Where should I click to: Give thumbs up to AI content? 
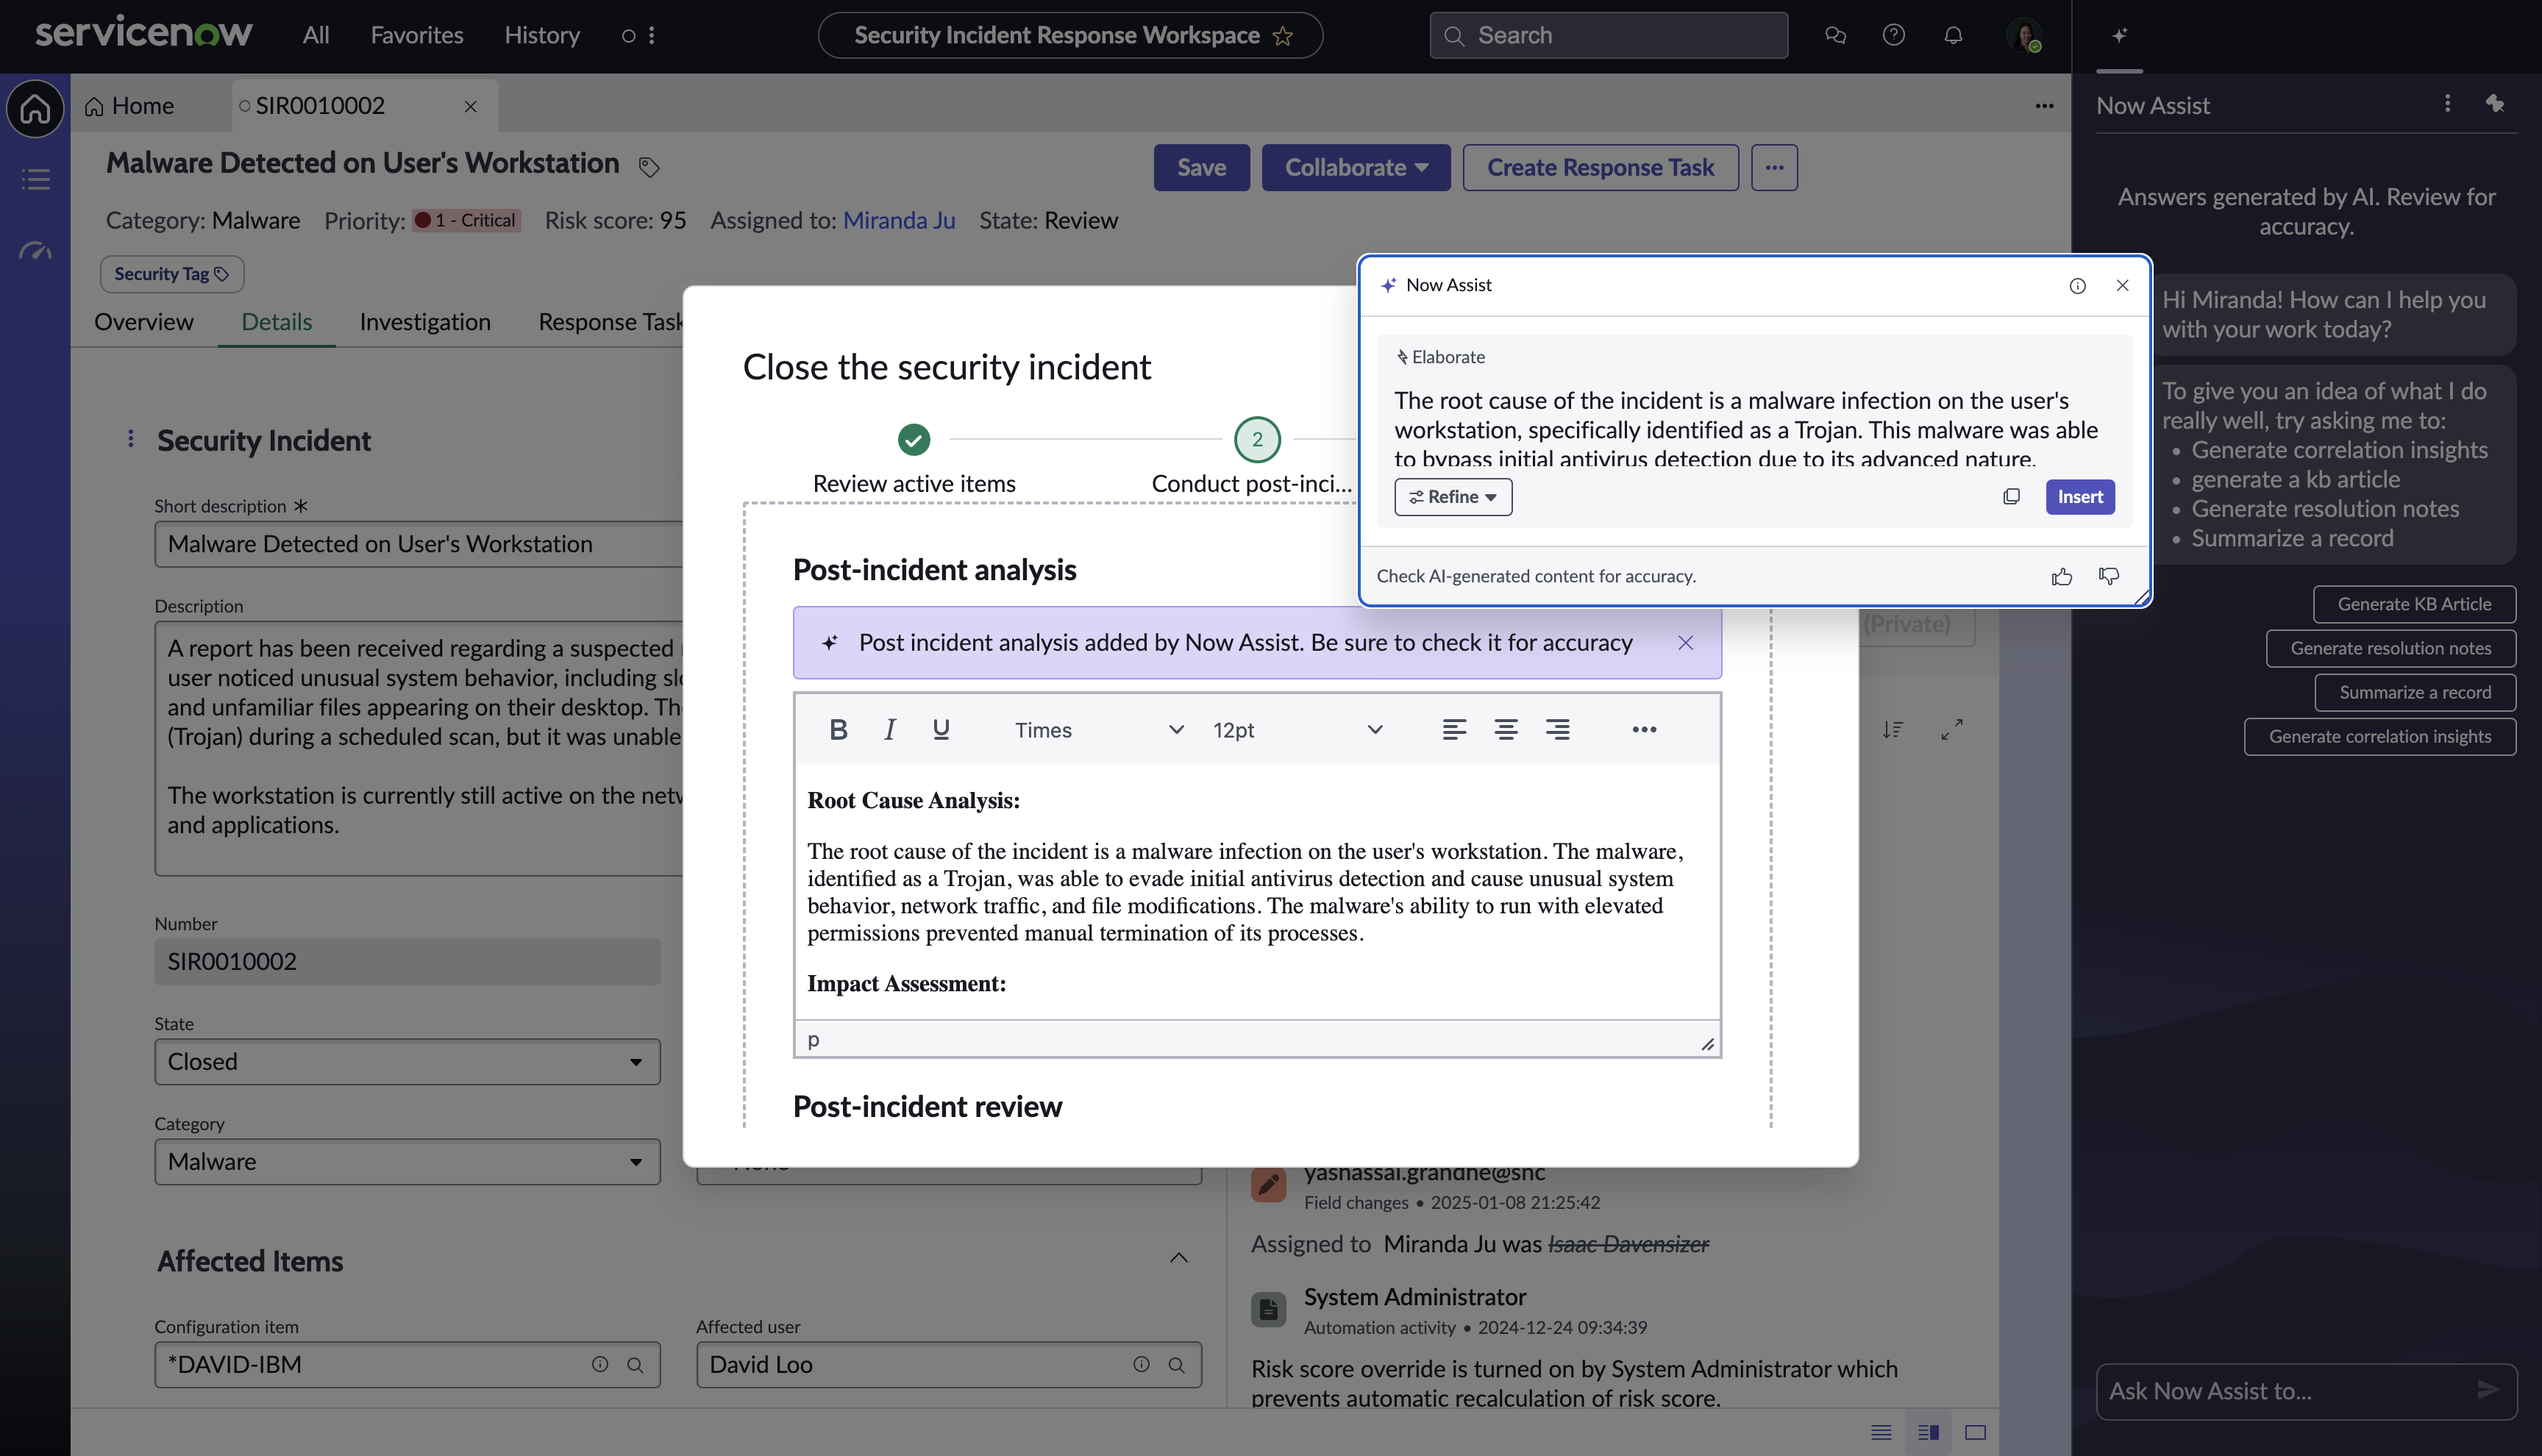tap(2061, 577)
